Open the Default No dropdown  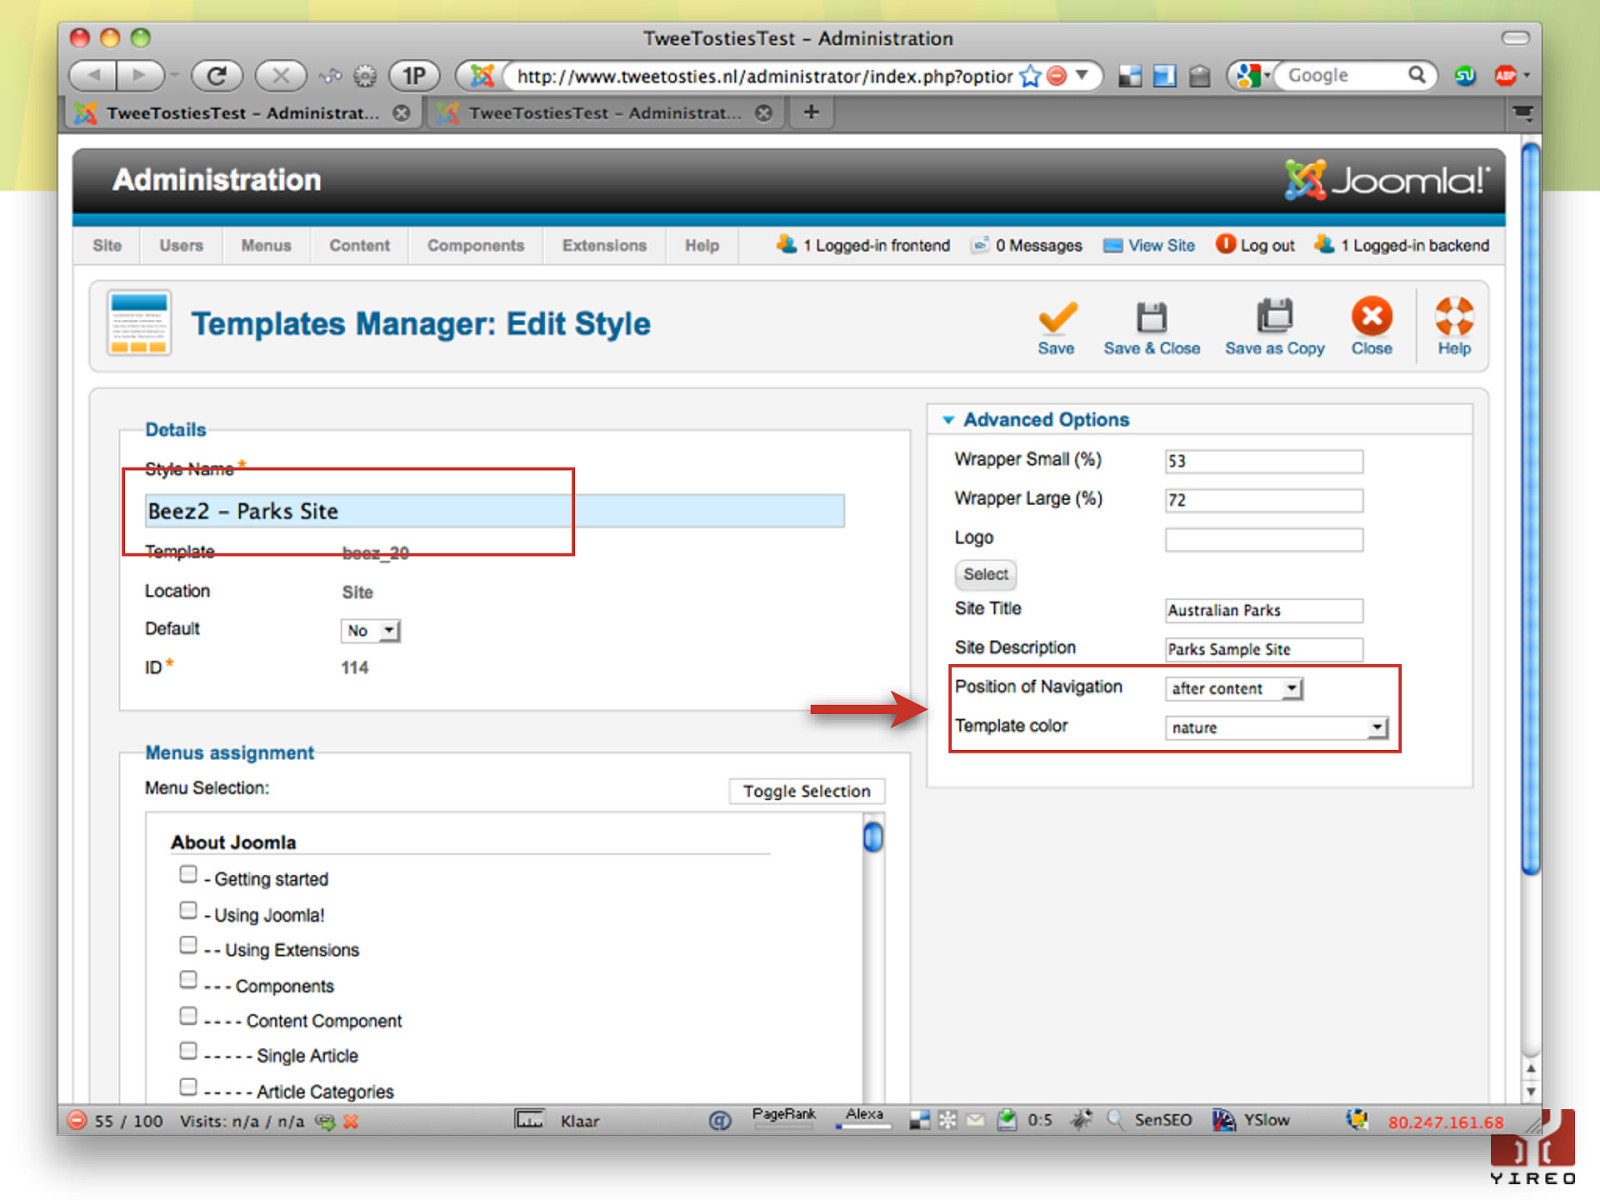370,631
